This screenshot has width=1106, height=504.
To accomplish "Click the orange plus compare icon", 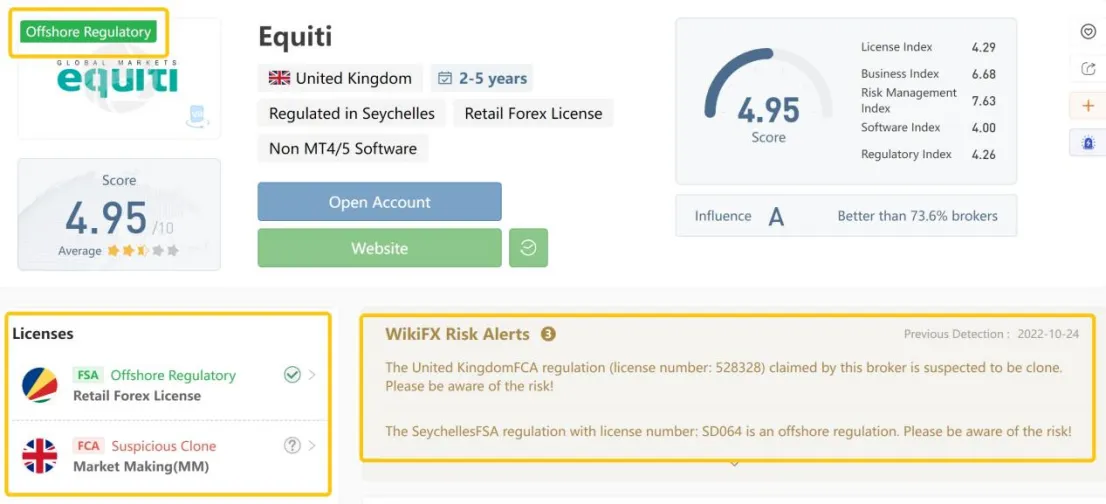I will click(1088, 106).
